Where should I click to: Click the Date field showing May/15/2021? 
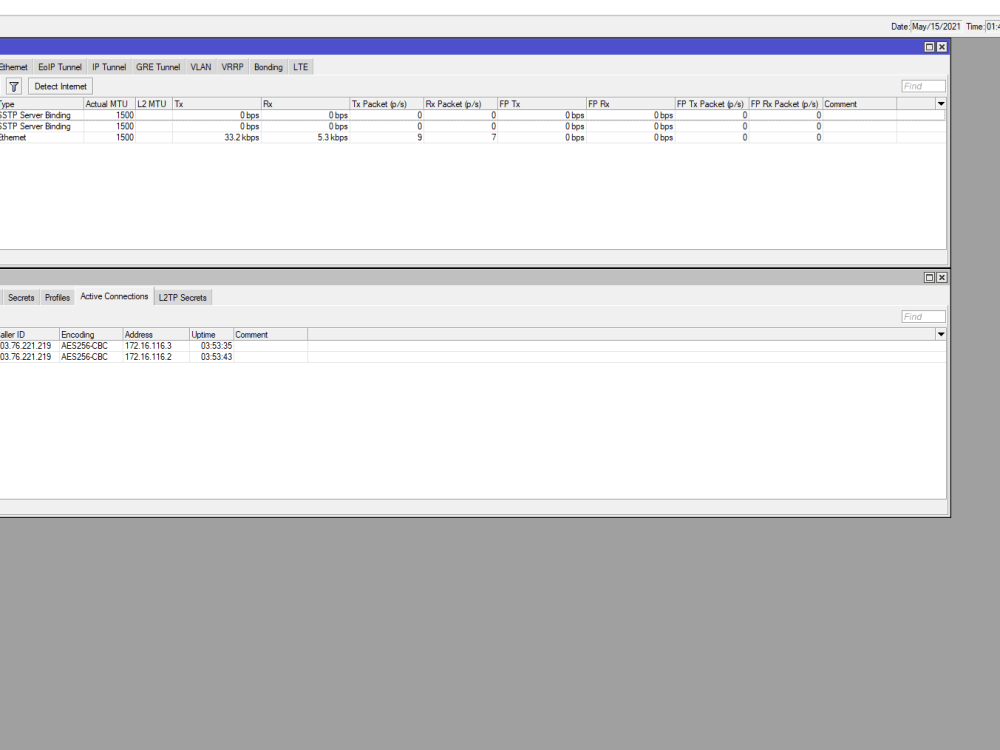click(937, 26)
